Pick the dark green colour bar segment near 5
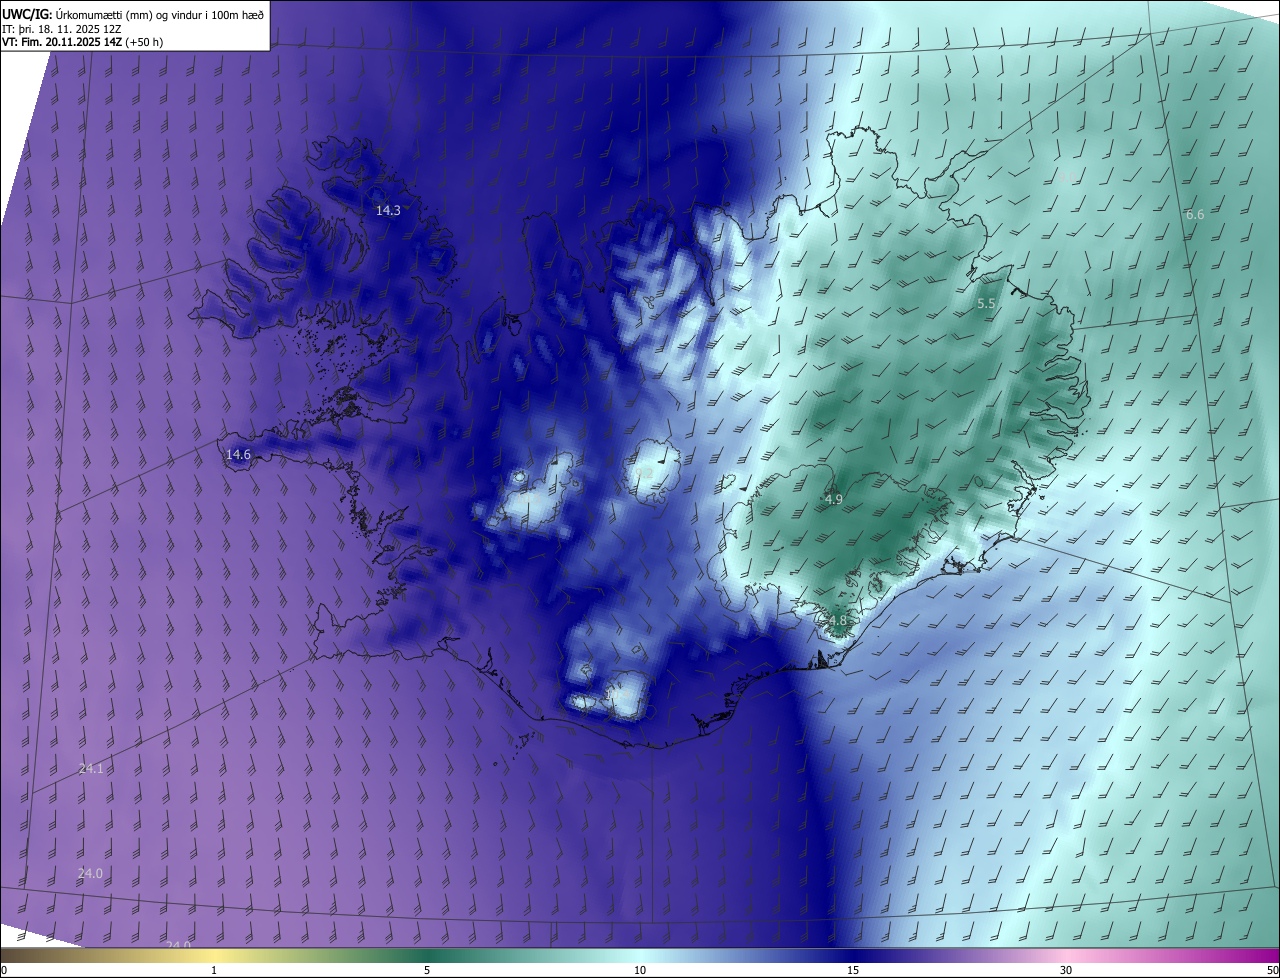 click(x=427, y=955)
